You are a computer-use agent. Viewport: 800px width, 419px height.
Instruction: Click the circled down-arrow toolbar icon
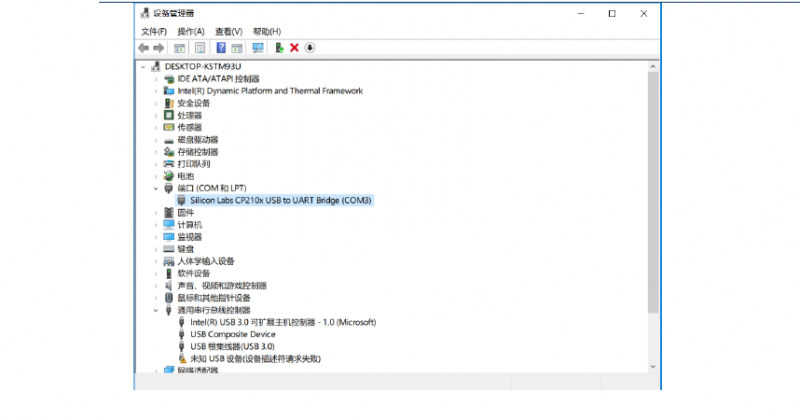coord(310,47)
